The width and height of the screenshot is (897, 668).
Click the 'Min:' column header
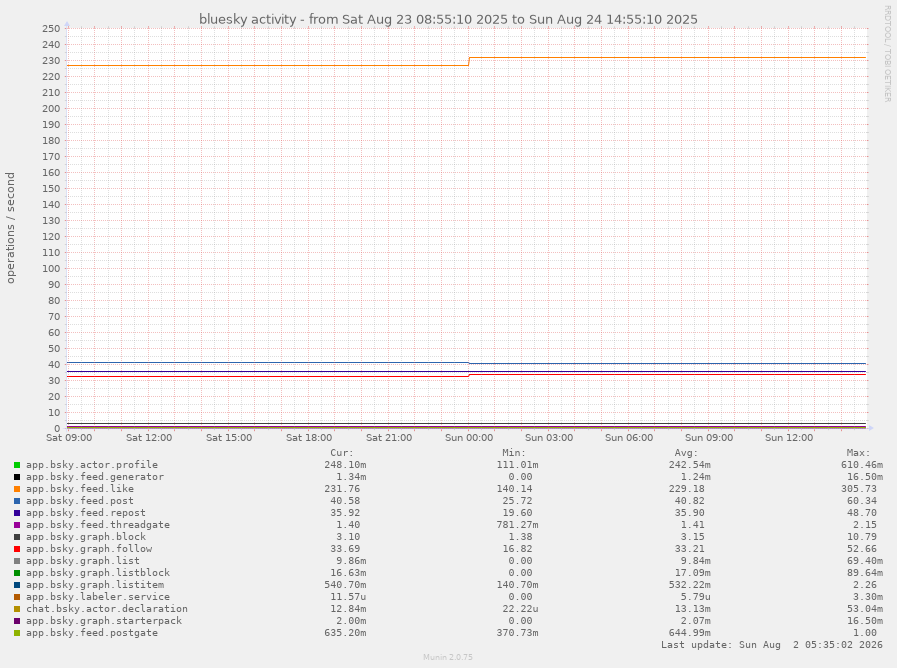(x=514, y=453)
